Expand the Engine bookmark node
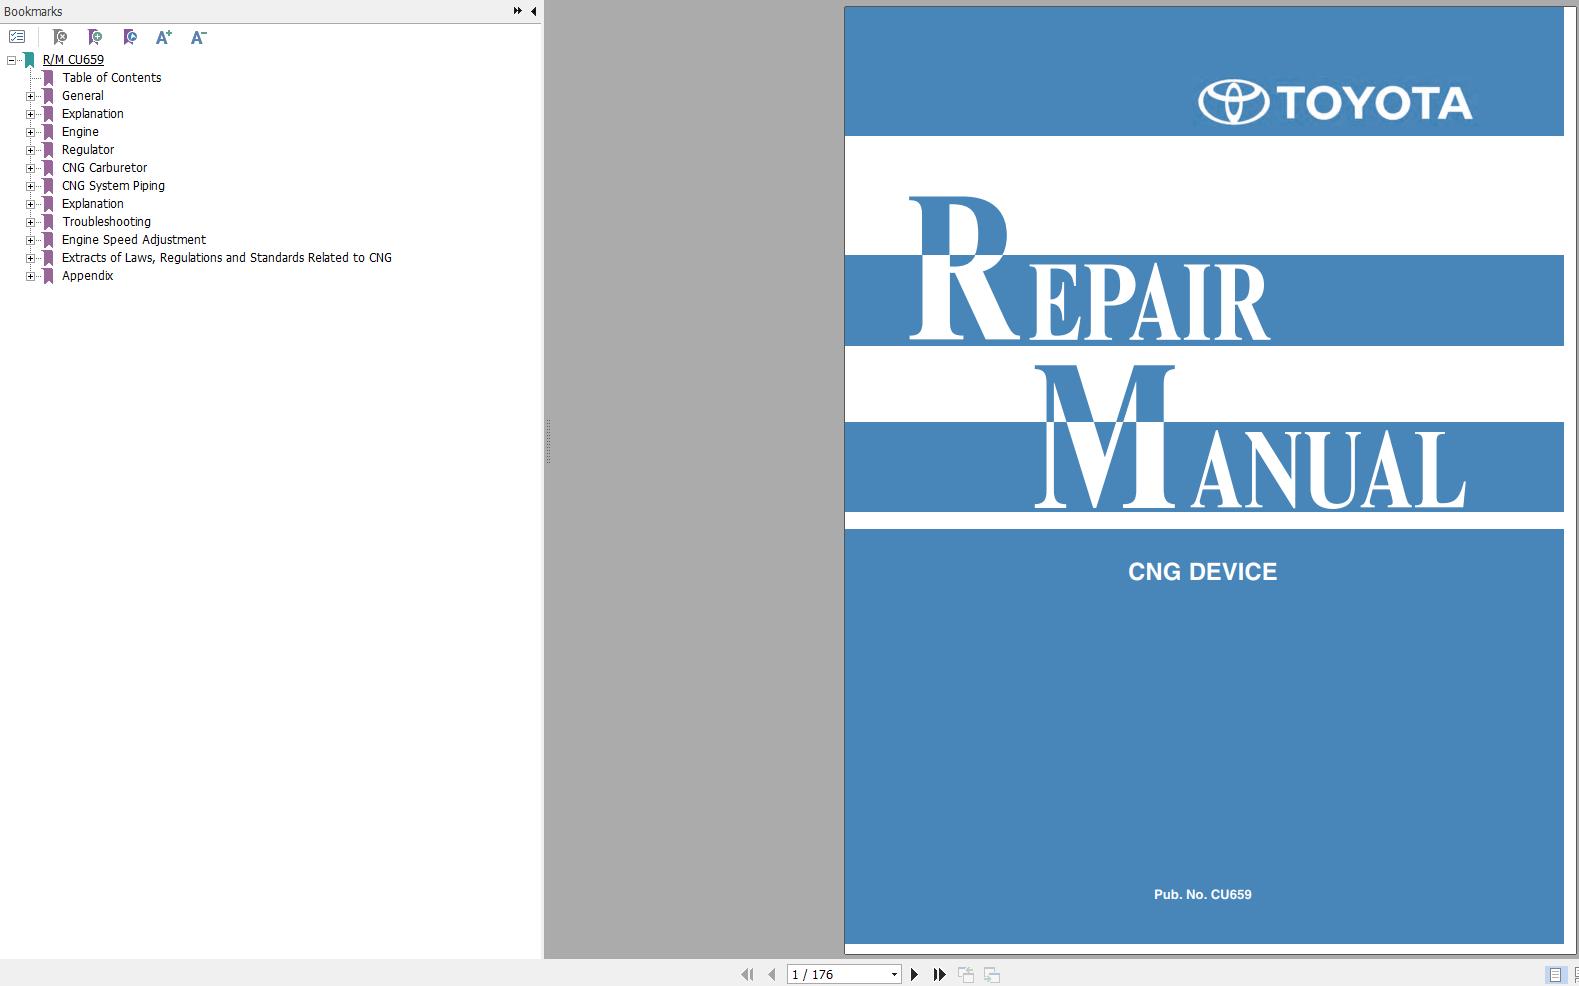 pos(30,132)
